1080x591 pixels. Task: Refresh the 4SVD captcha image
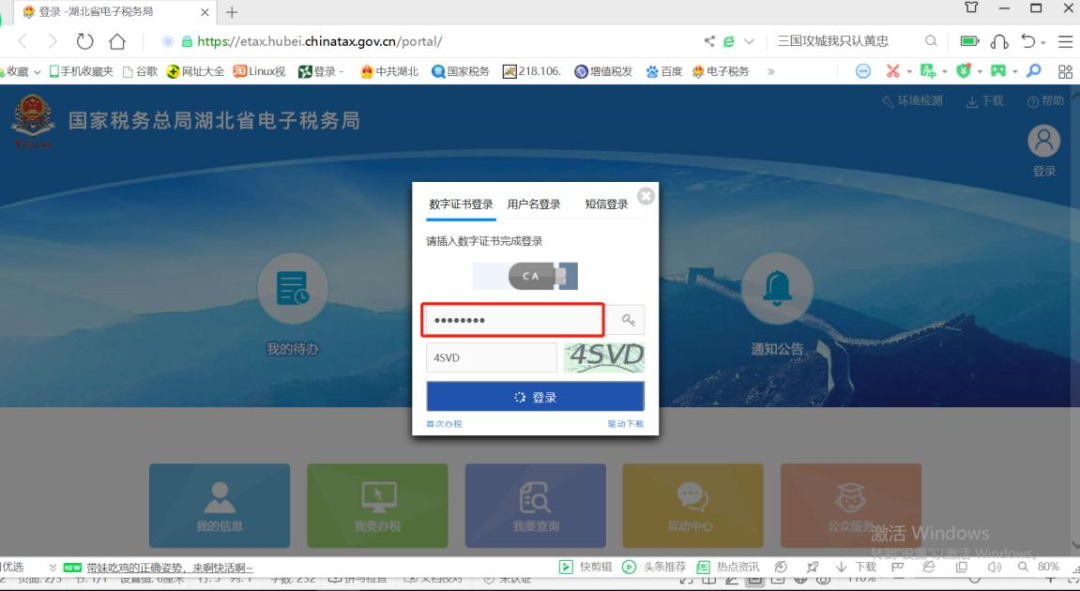[x=604, y=357]
